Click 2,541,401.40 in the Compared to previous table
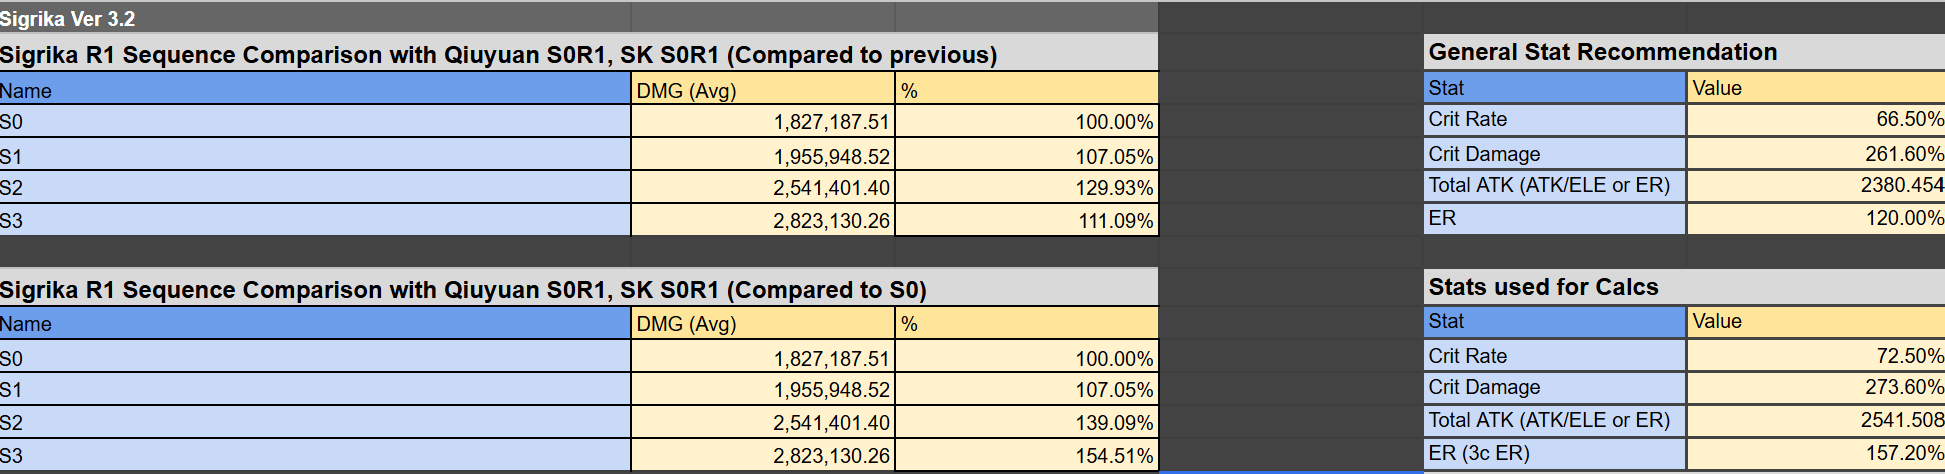1945x474 pixels. click(x=763, y=187)
